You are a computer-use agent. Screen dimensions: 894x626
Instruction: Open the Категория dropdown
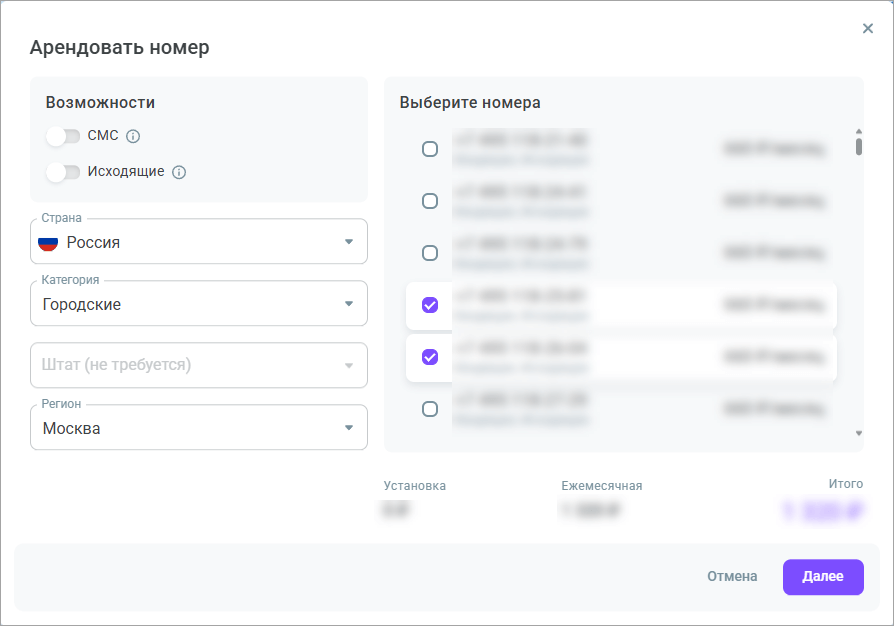(199, 303)
